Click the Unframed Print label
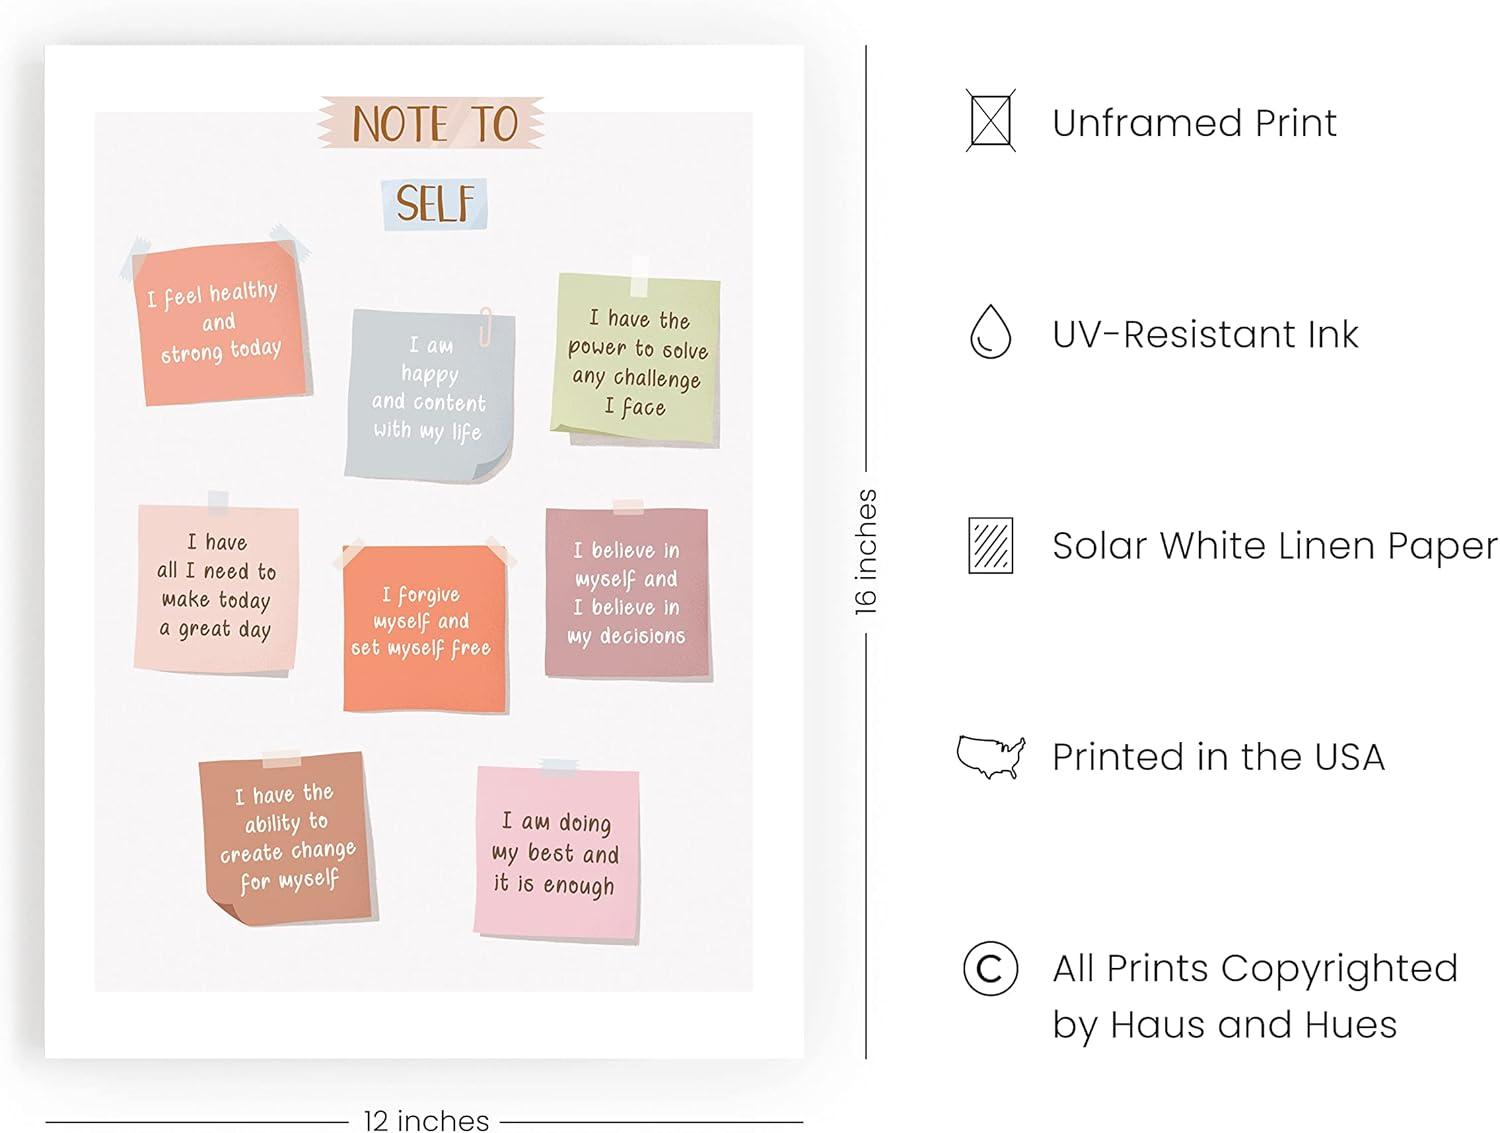This screenshot has height=1133, width=1500. pyautogui.click(x=1194, y=123)
